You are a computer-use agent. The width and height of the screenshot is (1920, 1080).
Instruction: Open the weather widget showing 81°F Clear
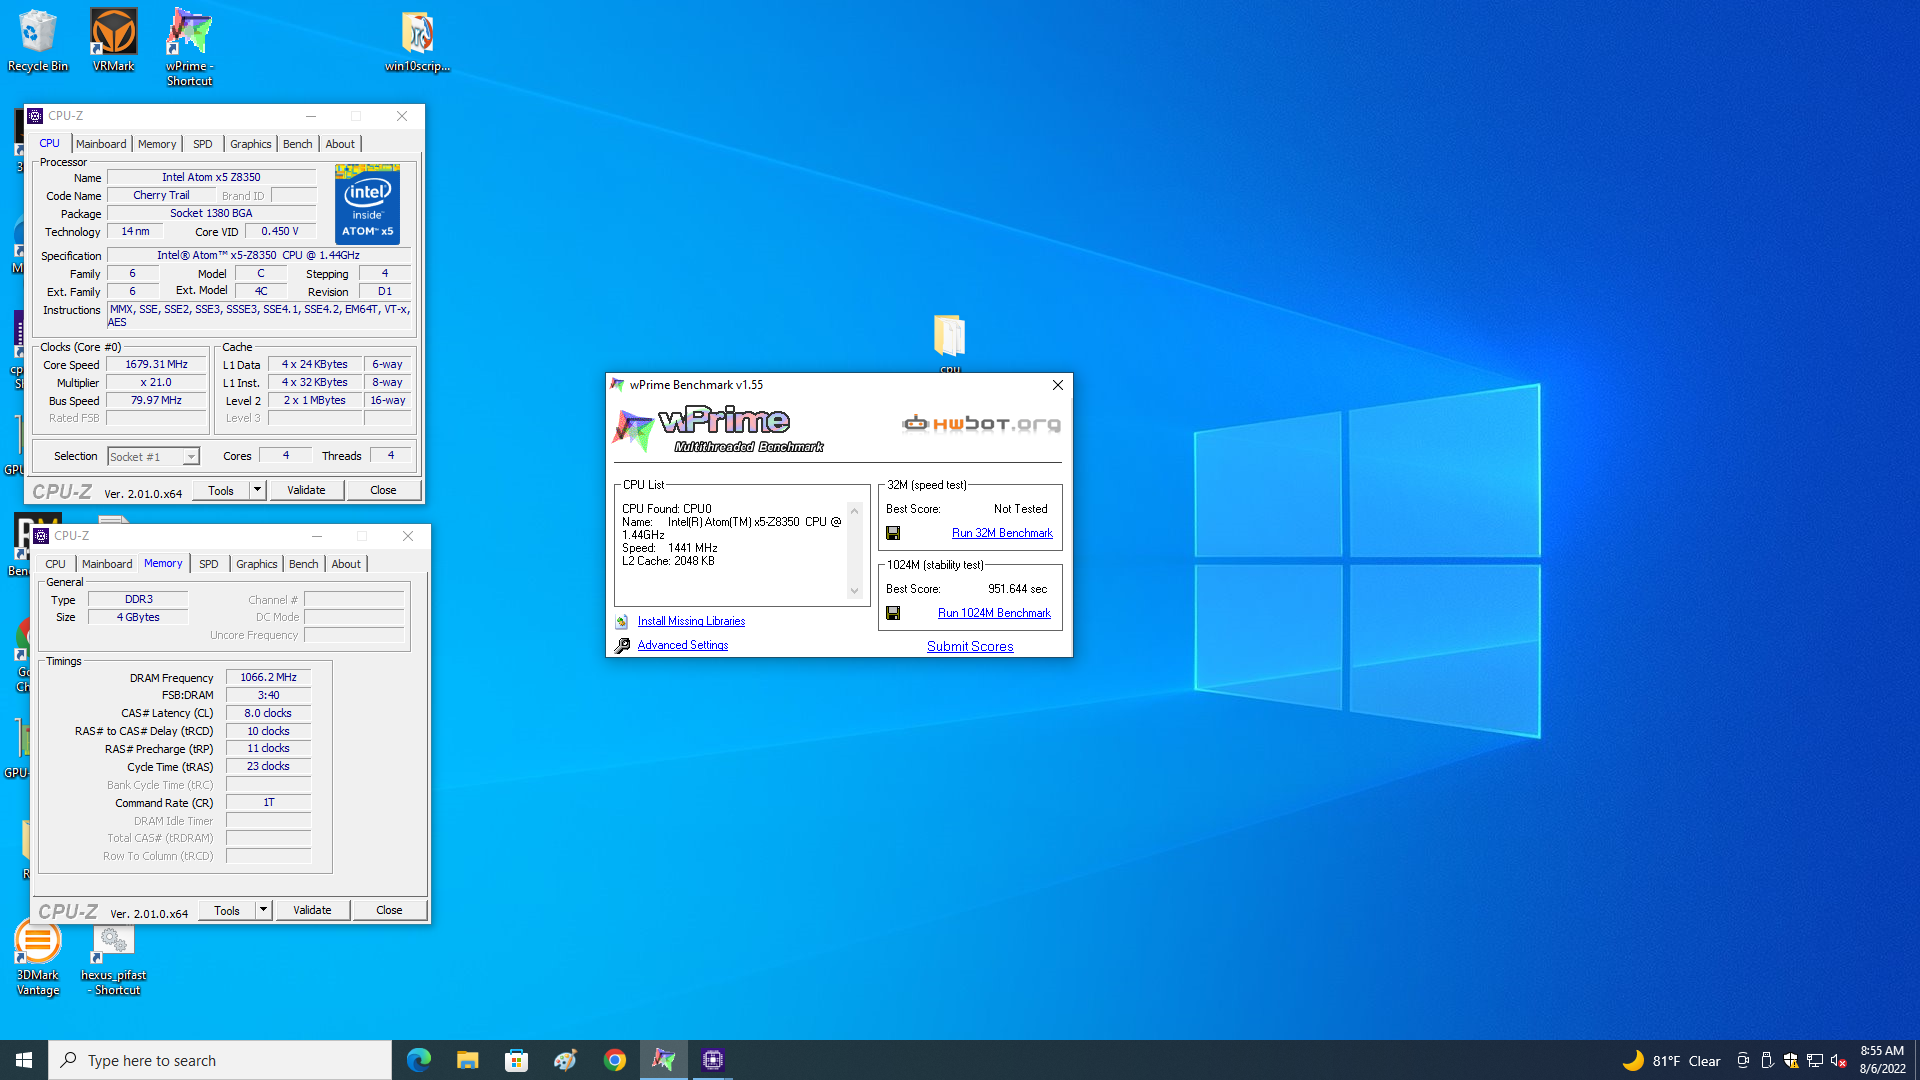tap(1670, 1061)
